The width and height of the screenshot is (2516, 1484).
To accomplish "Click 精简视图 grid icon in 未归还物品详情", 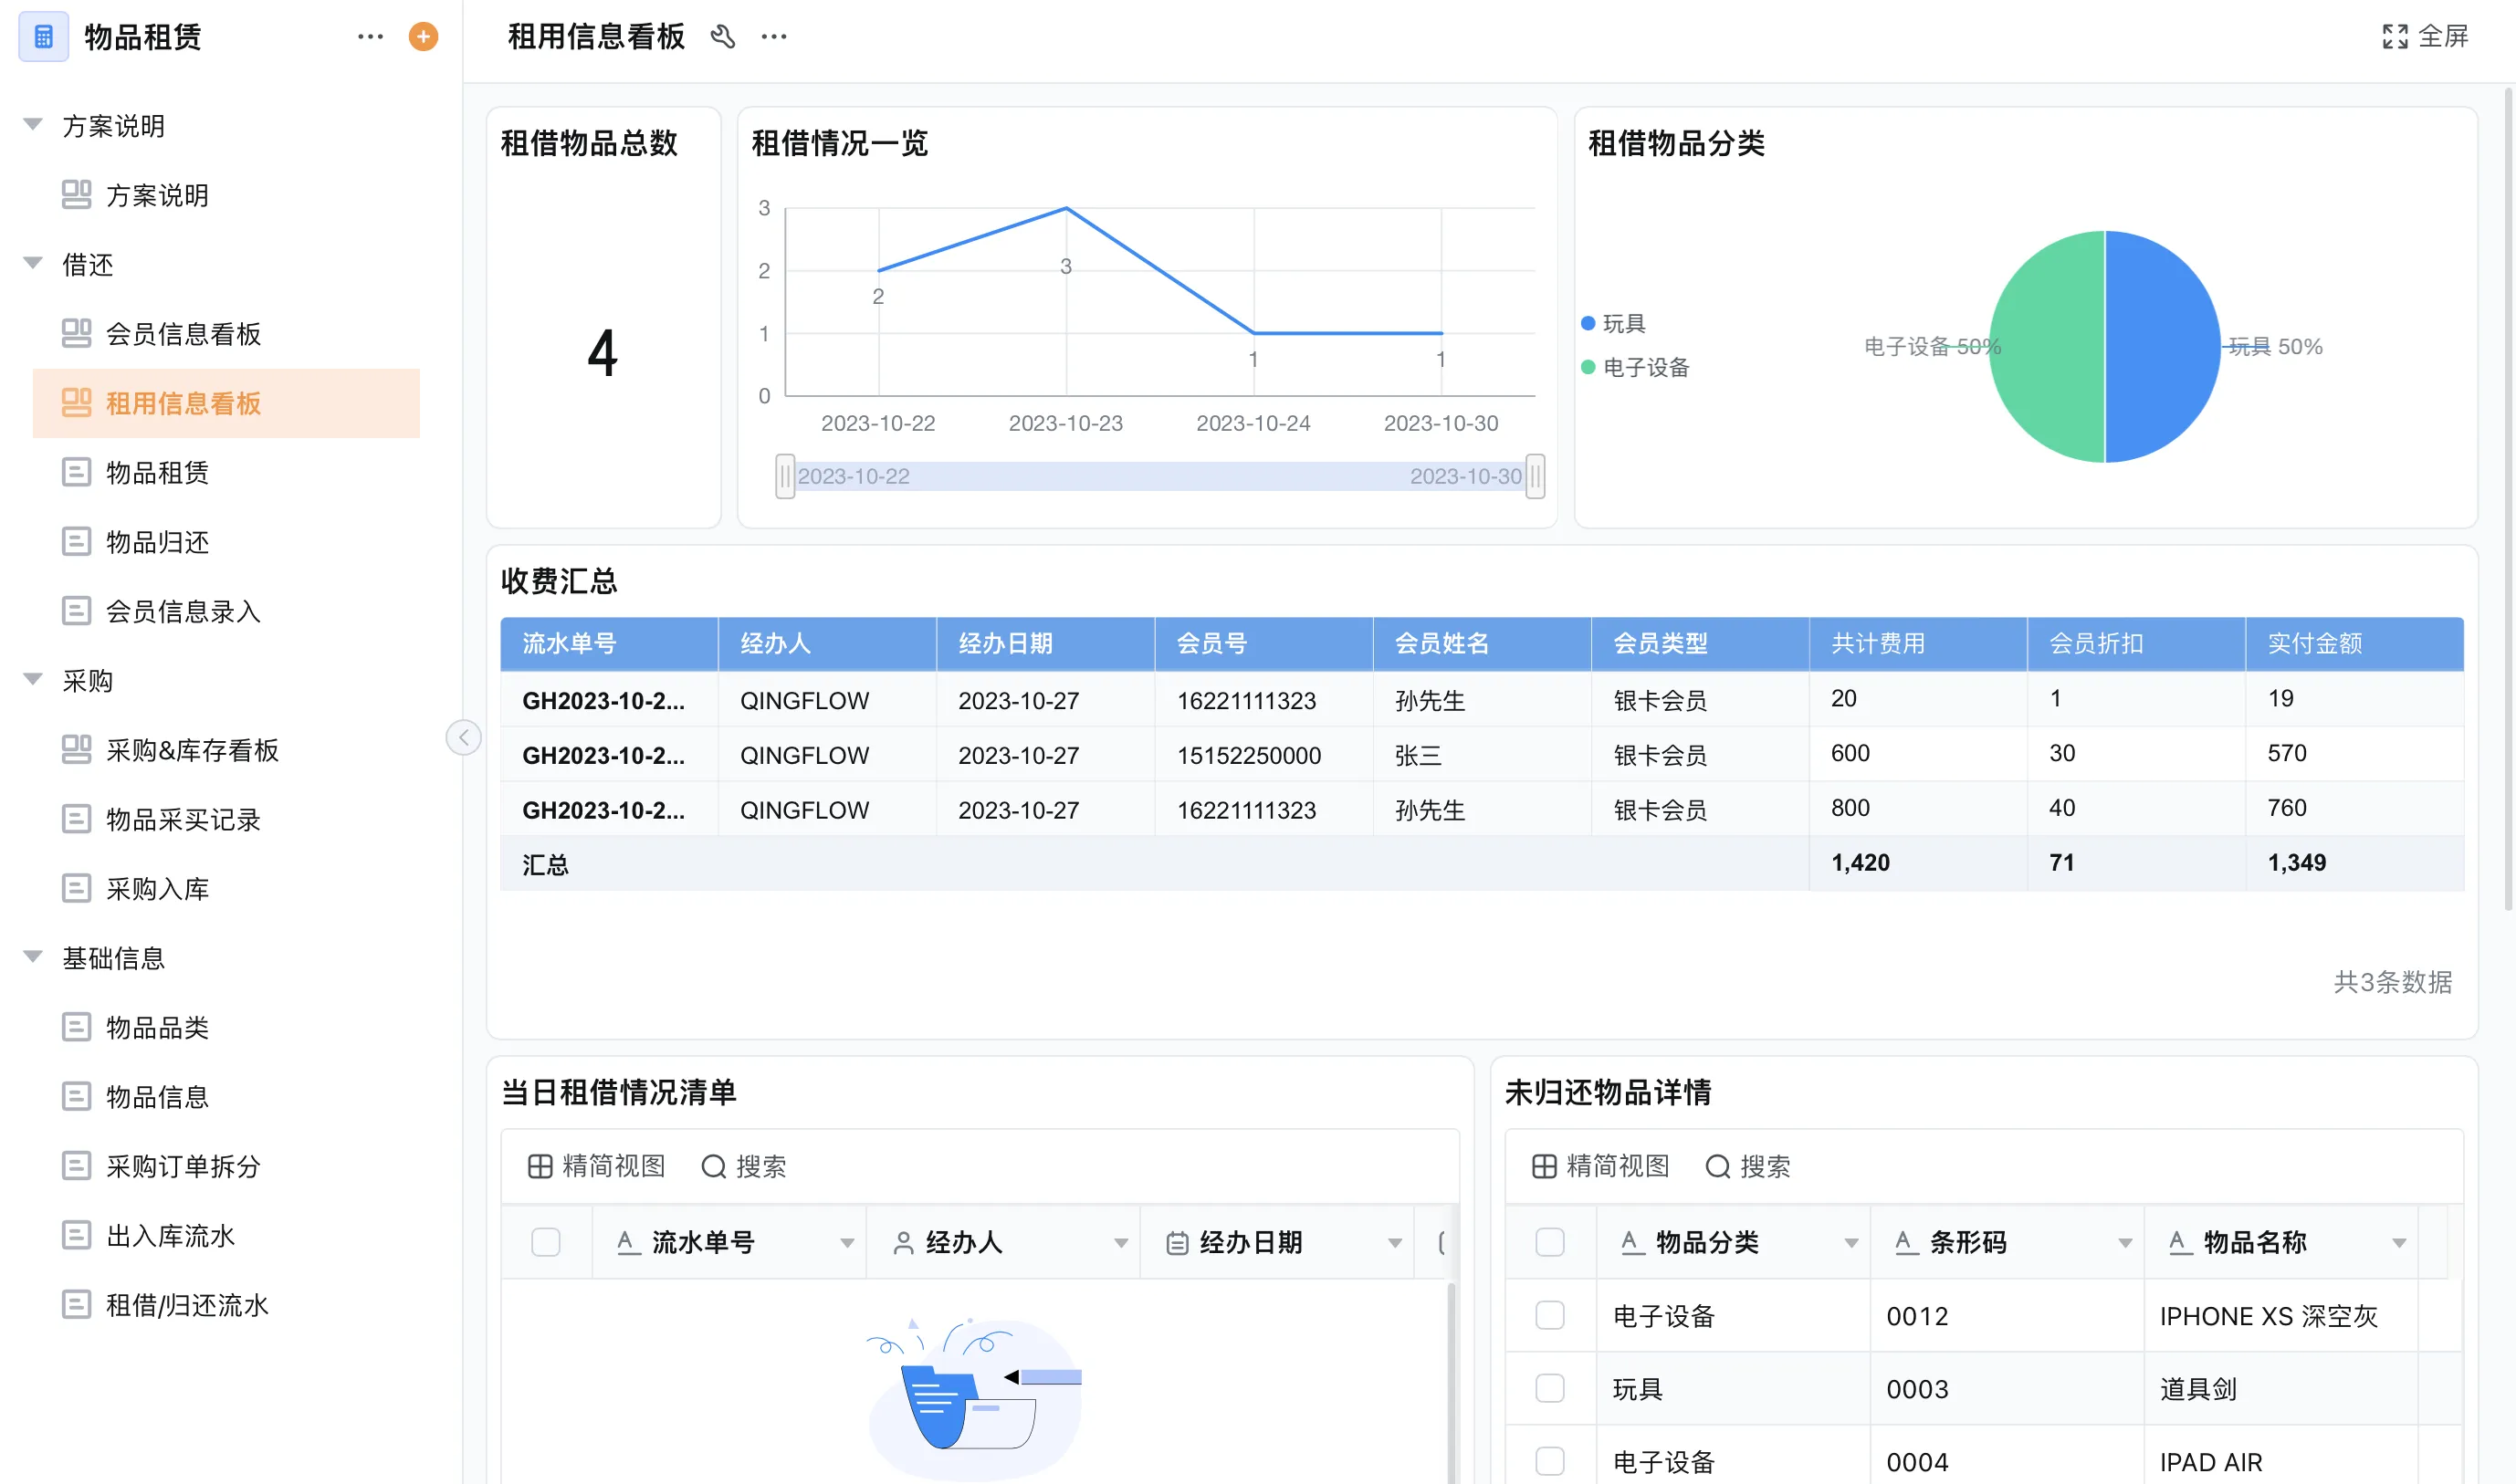I will click(1543, 1166).
